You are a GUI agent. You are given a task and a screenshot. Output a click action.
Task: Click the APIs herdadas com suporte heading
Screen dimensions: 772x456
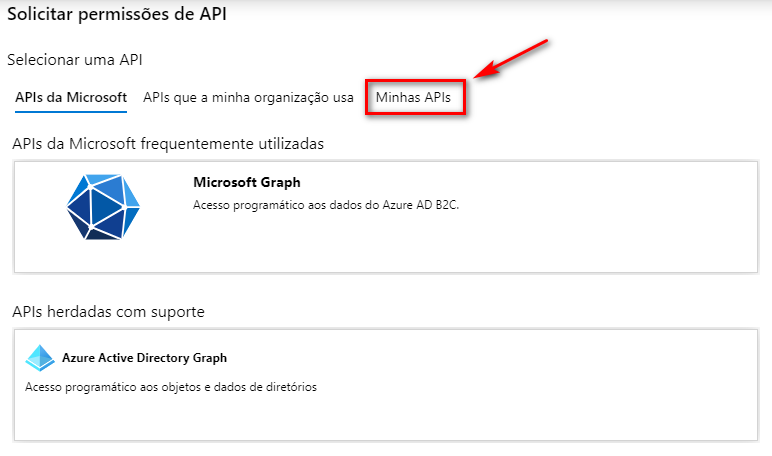[109, 312]
